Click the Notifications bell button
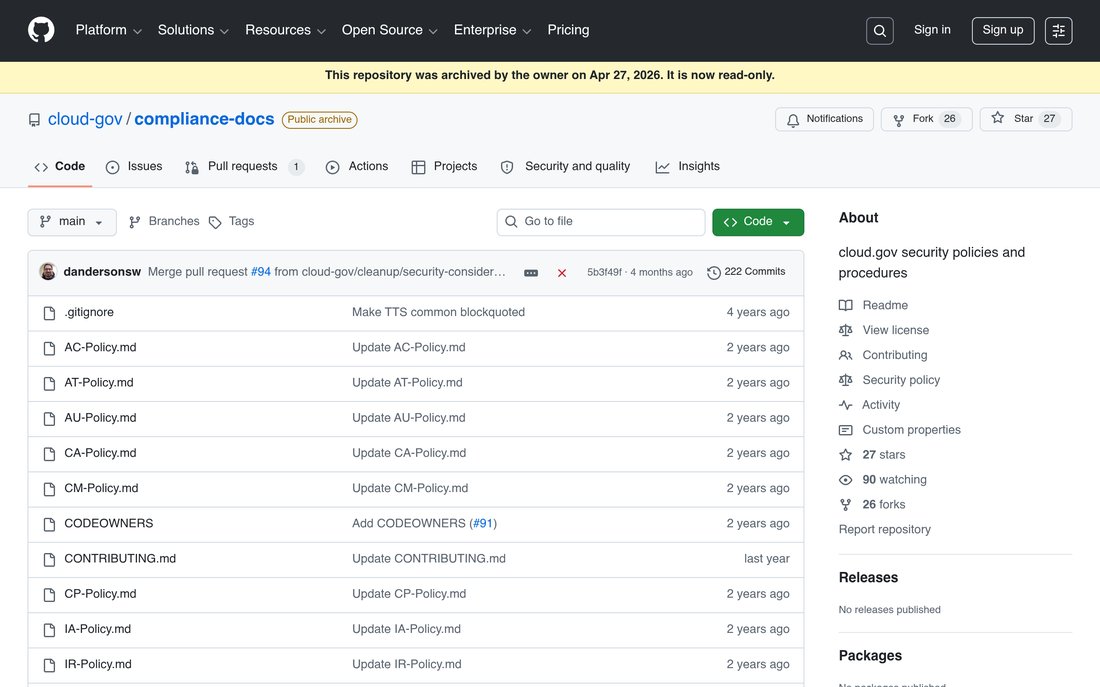Viewport: 1100px width, 687px height. [x=824, y=119]
